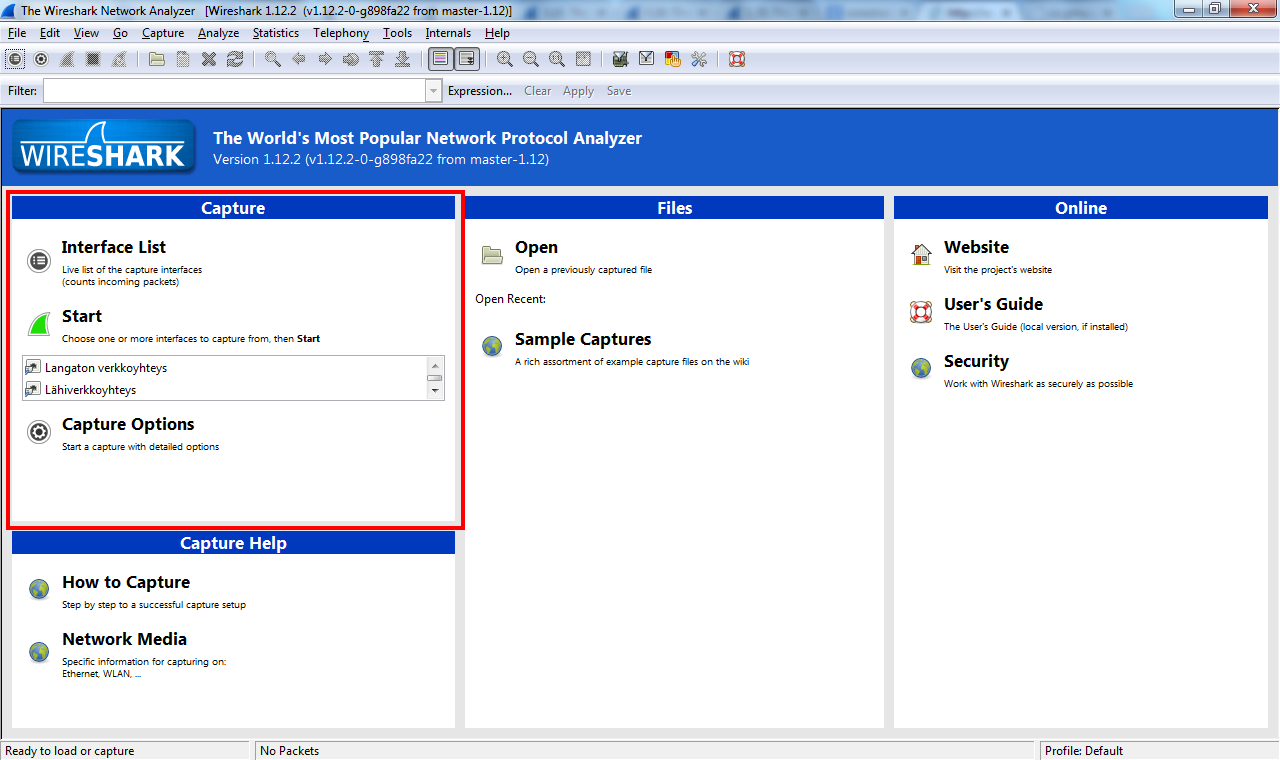The image size is (1280, 760).
Task: Save this capture file toolbar icon
Action: click(x=183, y=59)
